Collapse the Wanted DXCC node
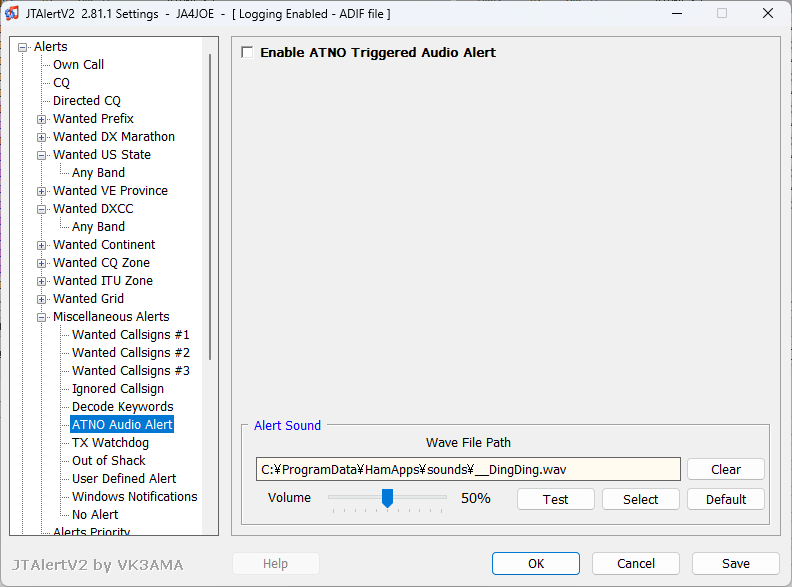 [41, 210]
